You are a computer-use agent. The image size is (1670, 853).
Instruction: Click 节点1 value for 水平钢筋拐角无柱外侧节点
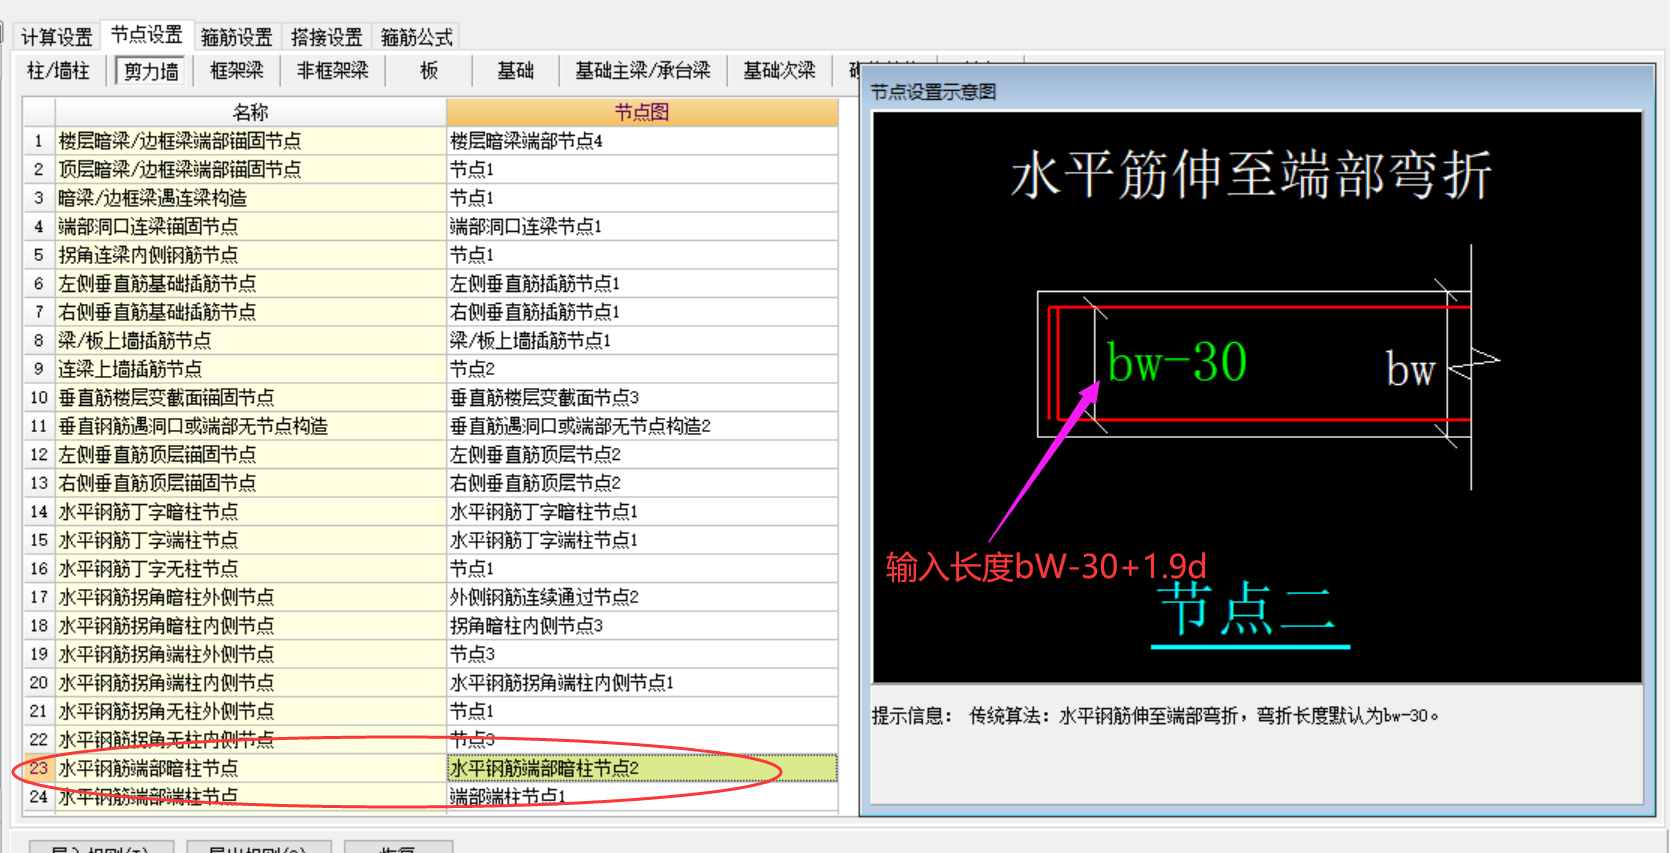pyautogui.click(x=642, y=711)
